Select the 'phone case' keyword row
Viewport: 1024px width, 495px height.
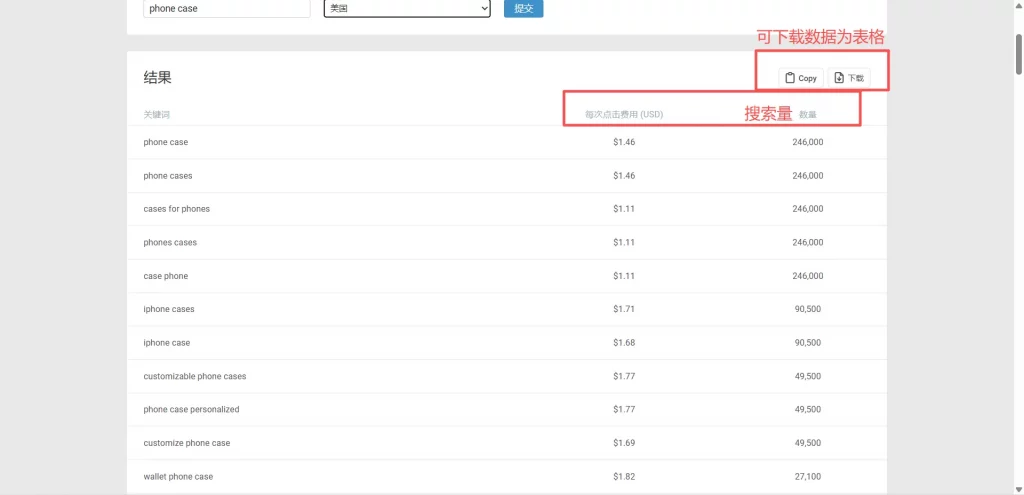[x=166, y=142]
